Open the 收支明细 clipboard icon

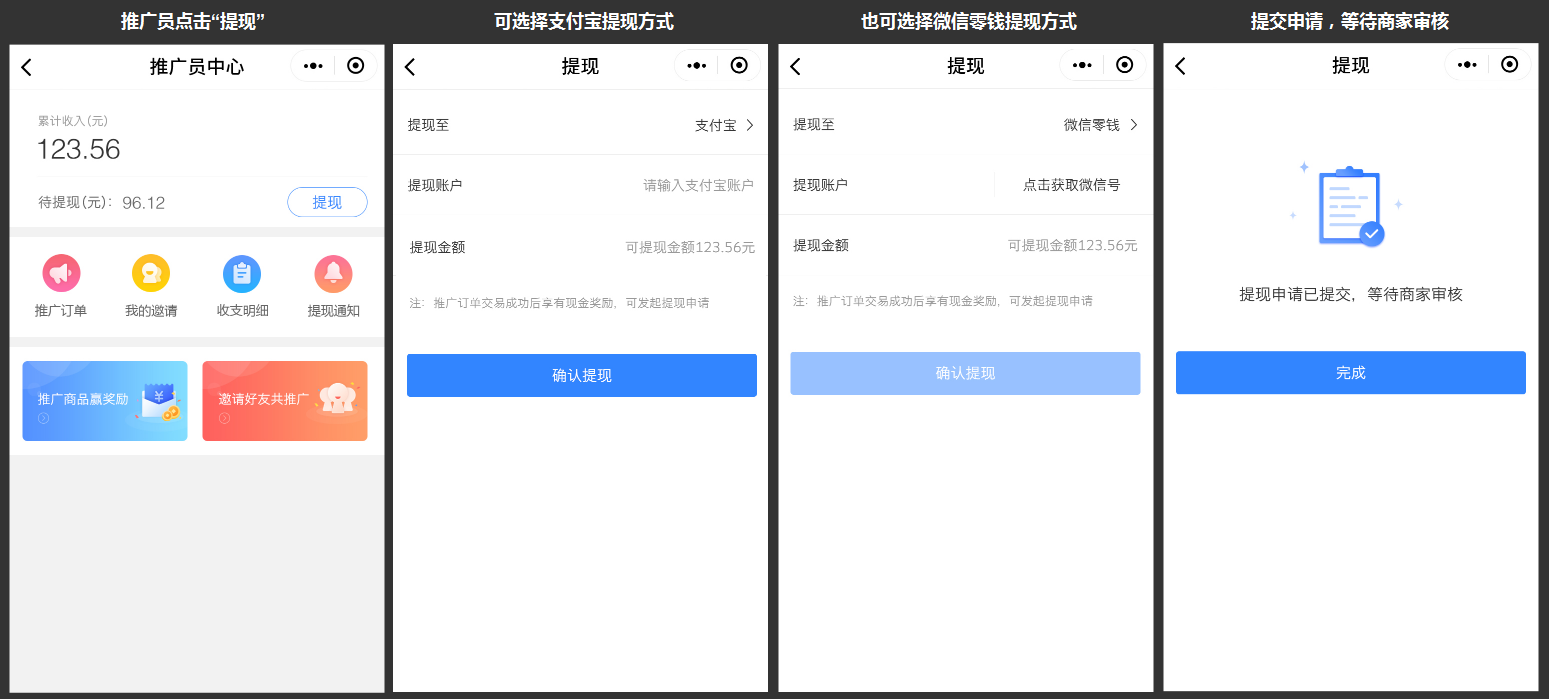242,273
